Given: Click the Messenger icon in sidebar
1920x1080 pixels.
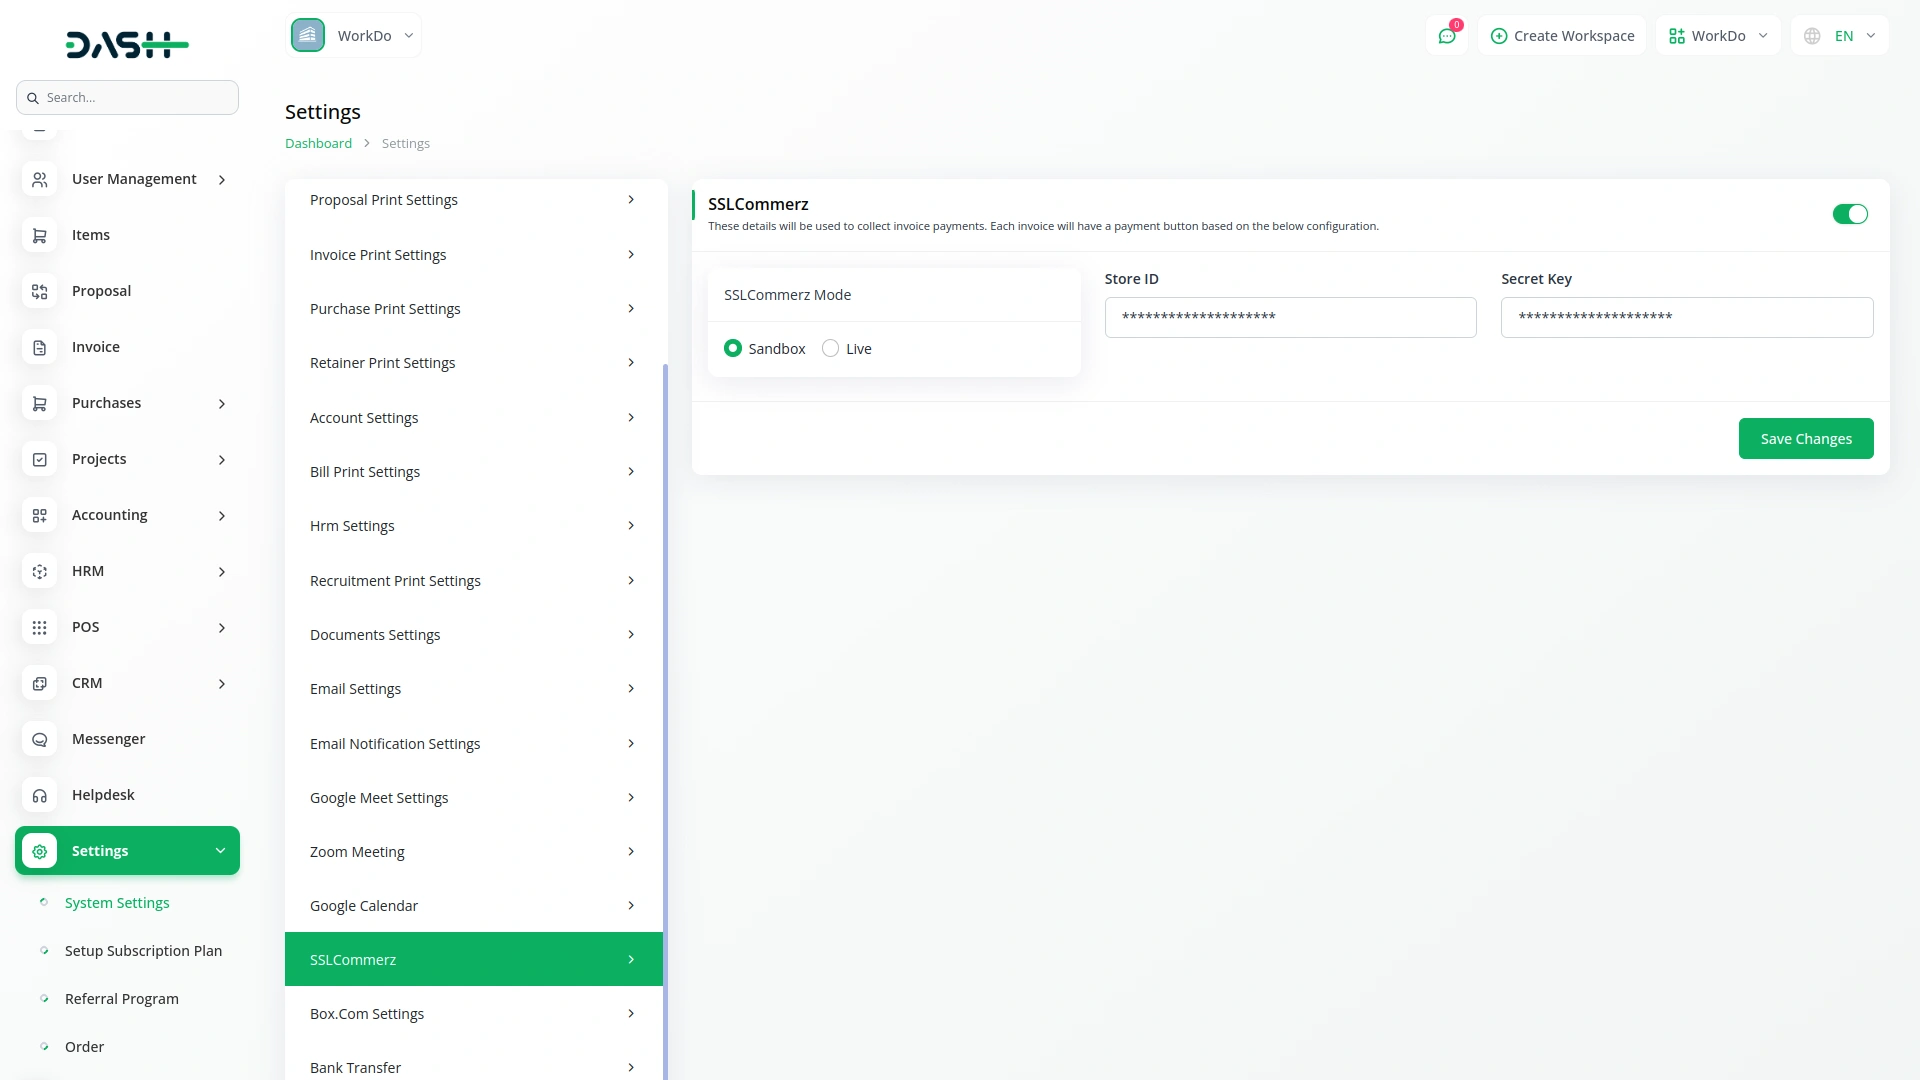Looking at the screenshot, I should [x=40, y=739].
